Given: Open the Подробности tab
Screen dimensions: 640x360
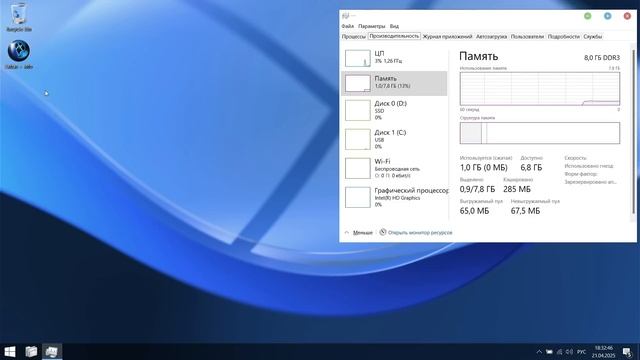Looking at the screenshot, I should coord(564,37).
